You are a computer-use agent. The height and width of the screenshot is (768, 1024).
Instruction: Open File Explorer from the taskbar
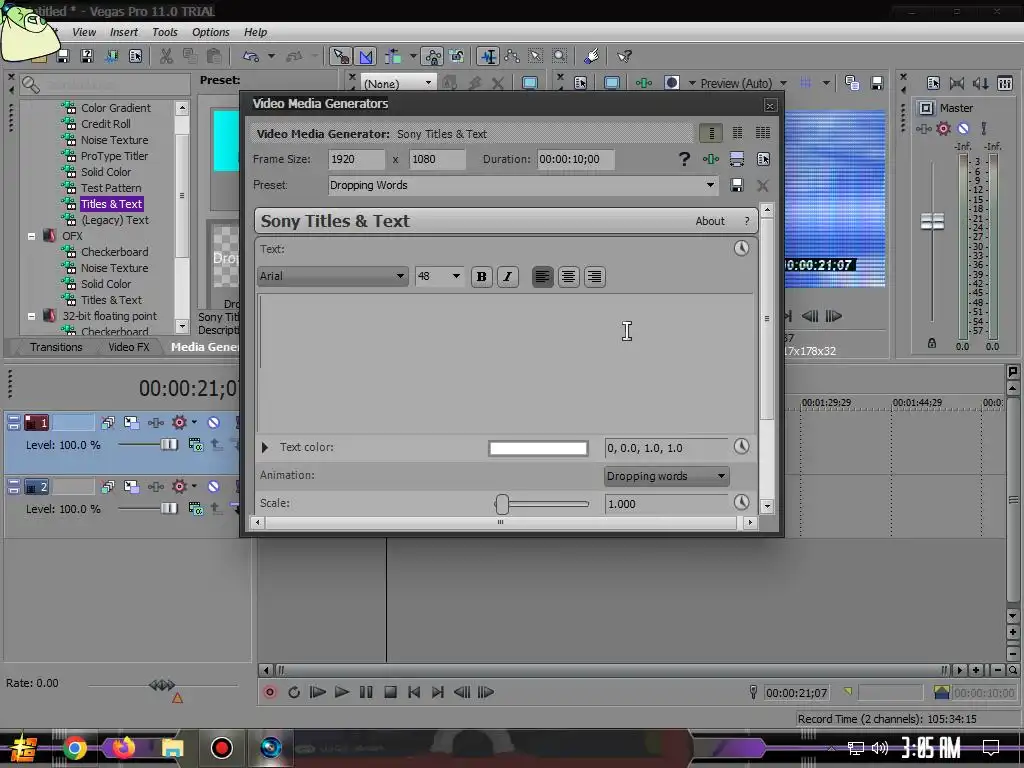point(172,748)
